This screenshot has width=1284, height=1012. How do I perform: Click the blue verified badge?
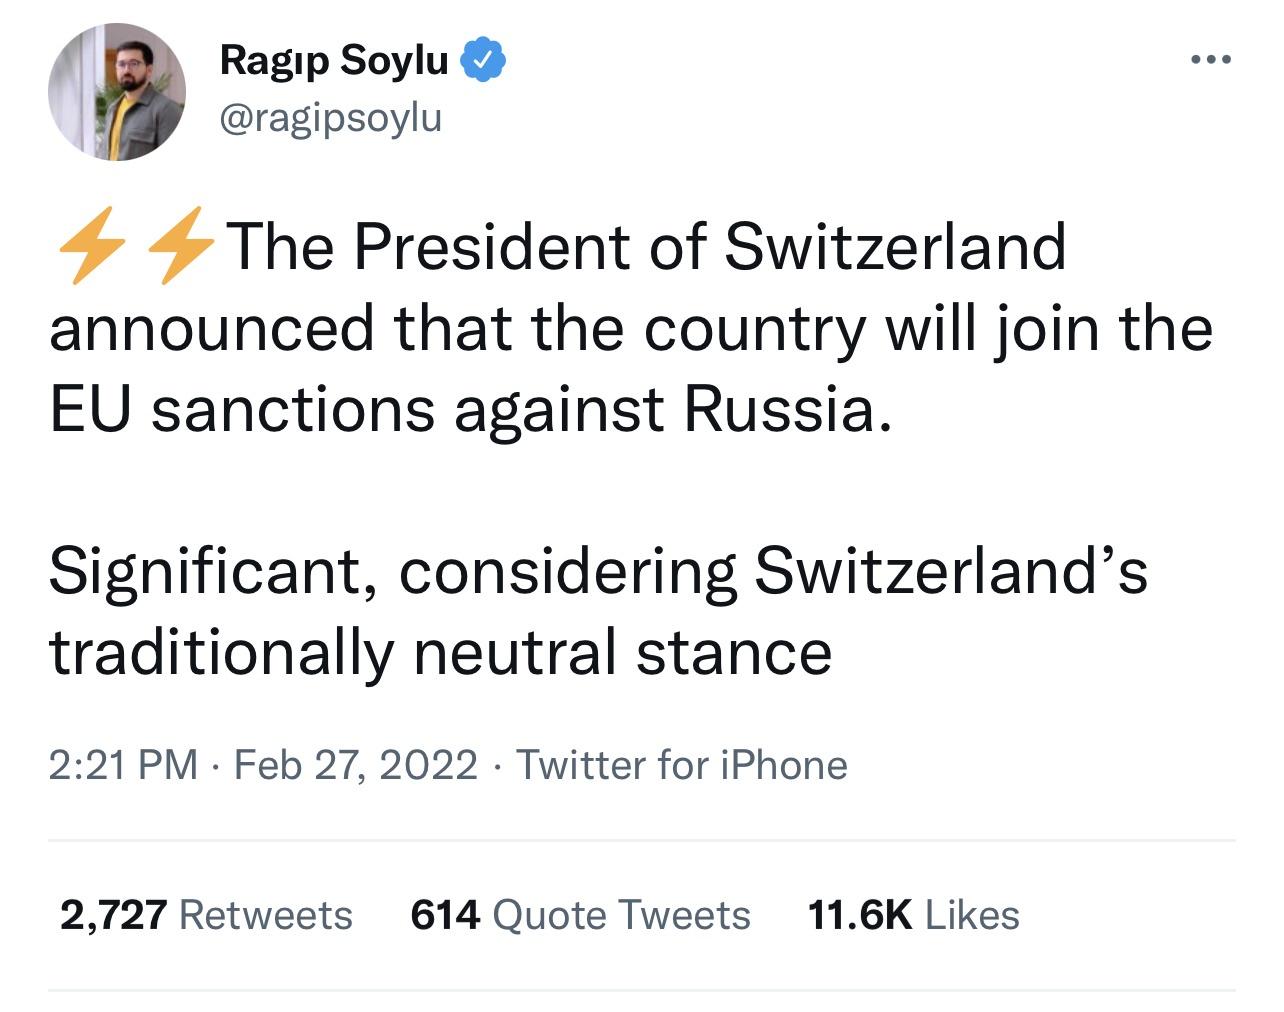483,59
